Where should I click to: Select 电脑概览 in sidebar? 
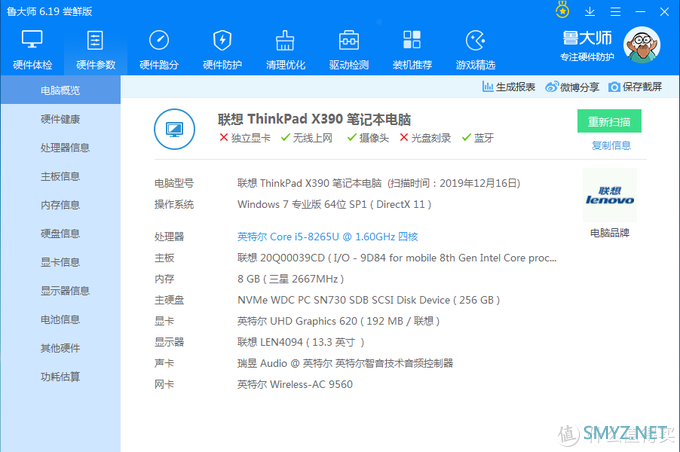pyautogui.click(x=60, y=90)
